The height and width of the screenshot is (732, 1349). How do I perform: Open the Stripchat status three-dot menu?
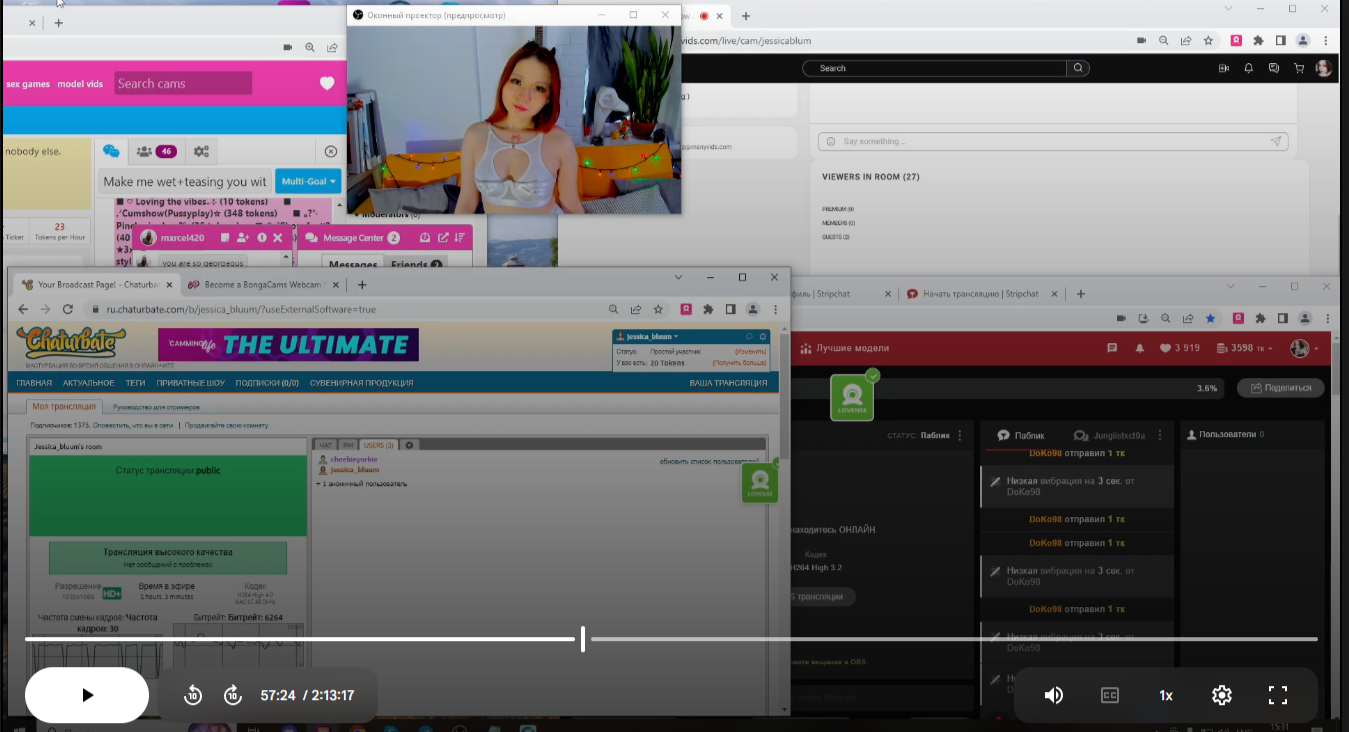tap(960, 436)
